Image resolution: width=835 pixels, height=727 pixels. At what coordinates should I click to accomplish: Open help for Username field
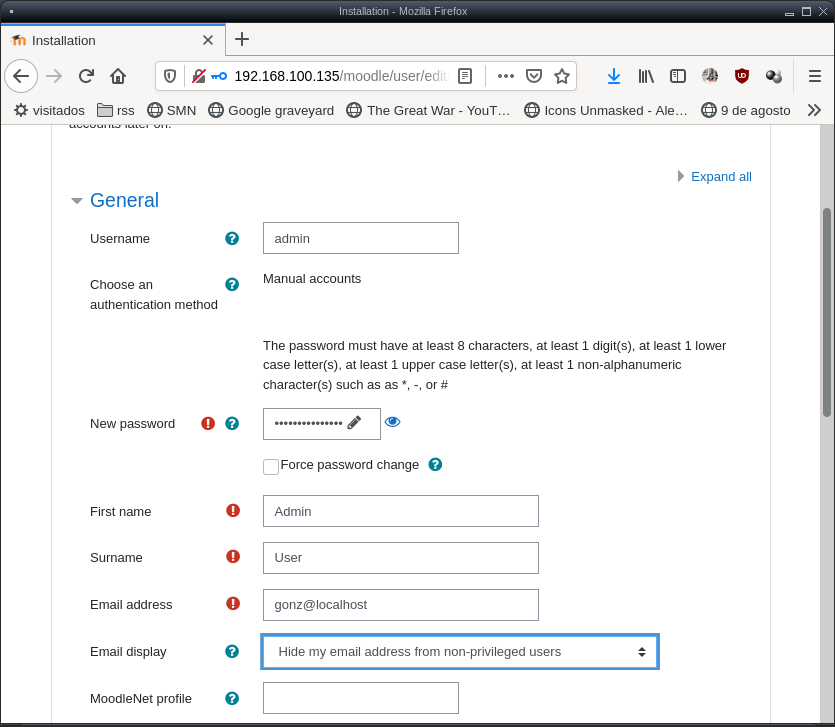pyautogui.click(x=232, y=239)
